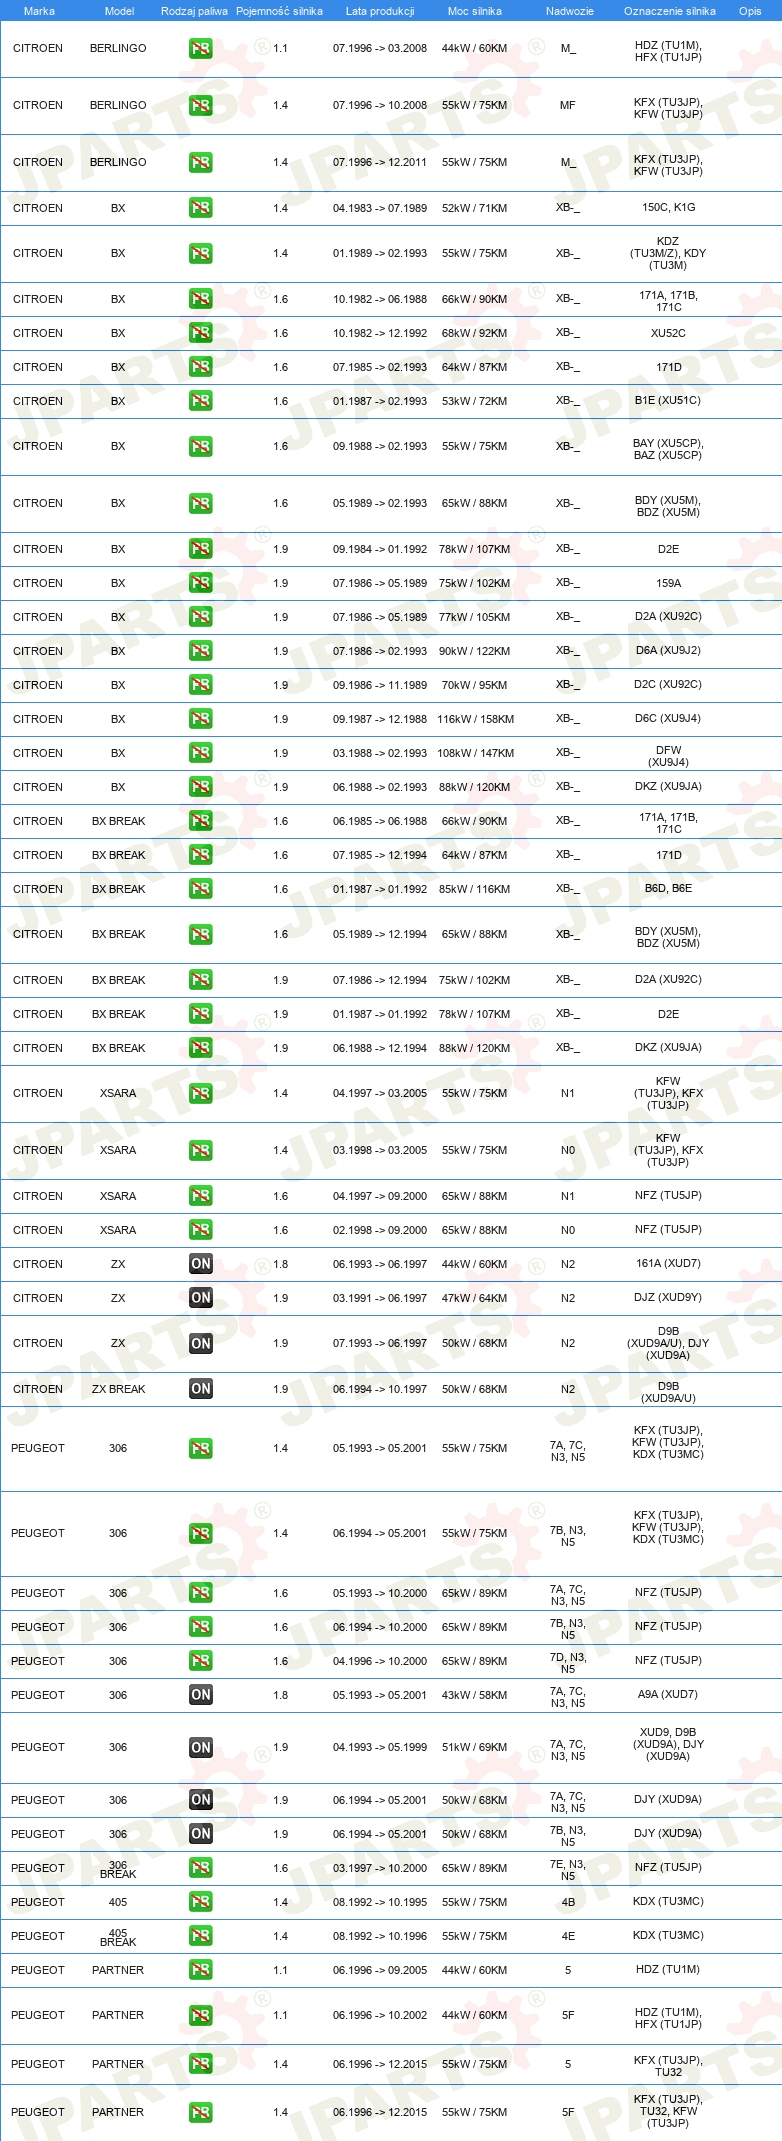The height and width of the screenshot is (2141, 782).
Task: Click diesel ON icon in ZX BREAK row
Action: (x=200, y=1389)
